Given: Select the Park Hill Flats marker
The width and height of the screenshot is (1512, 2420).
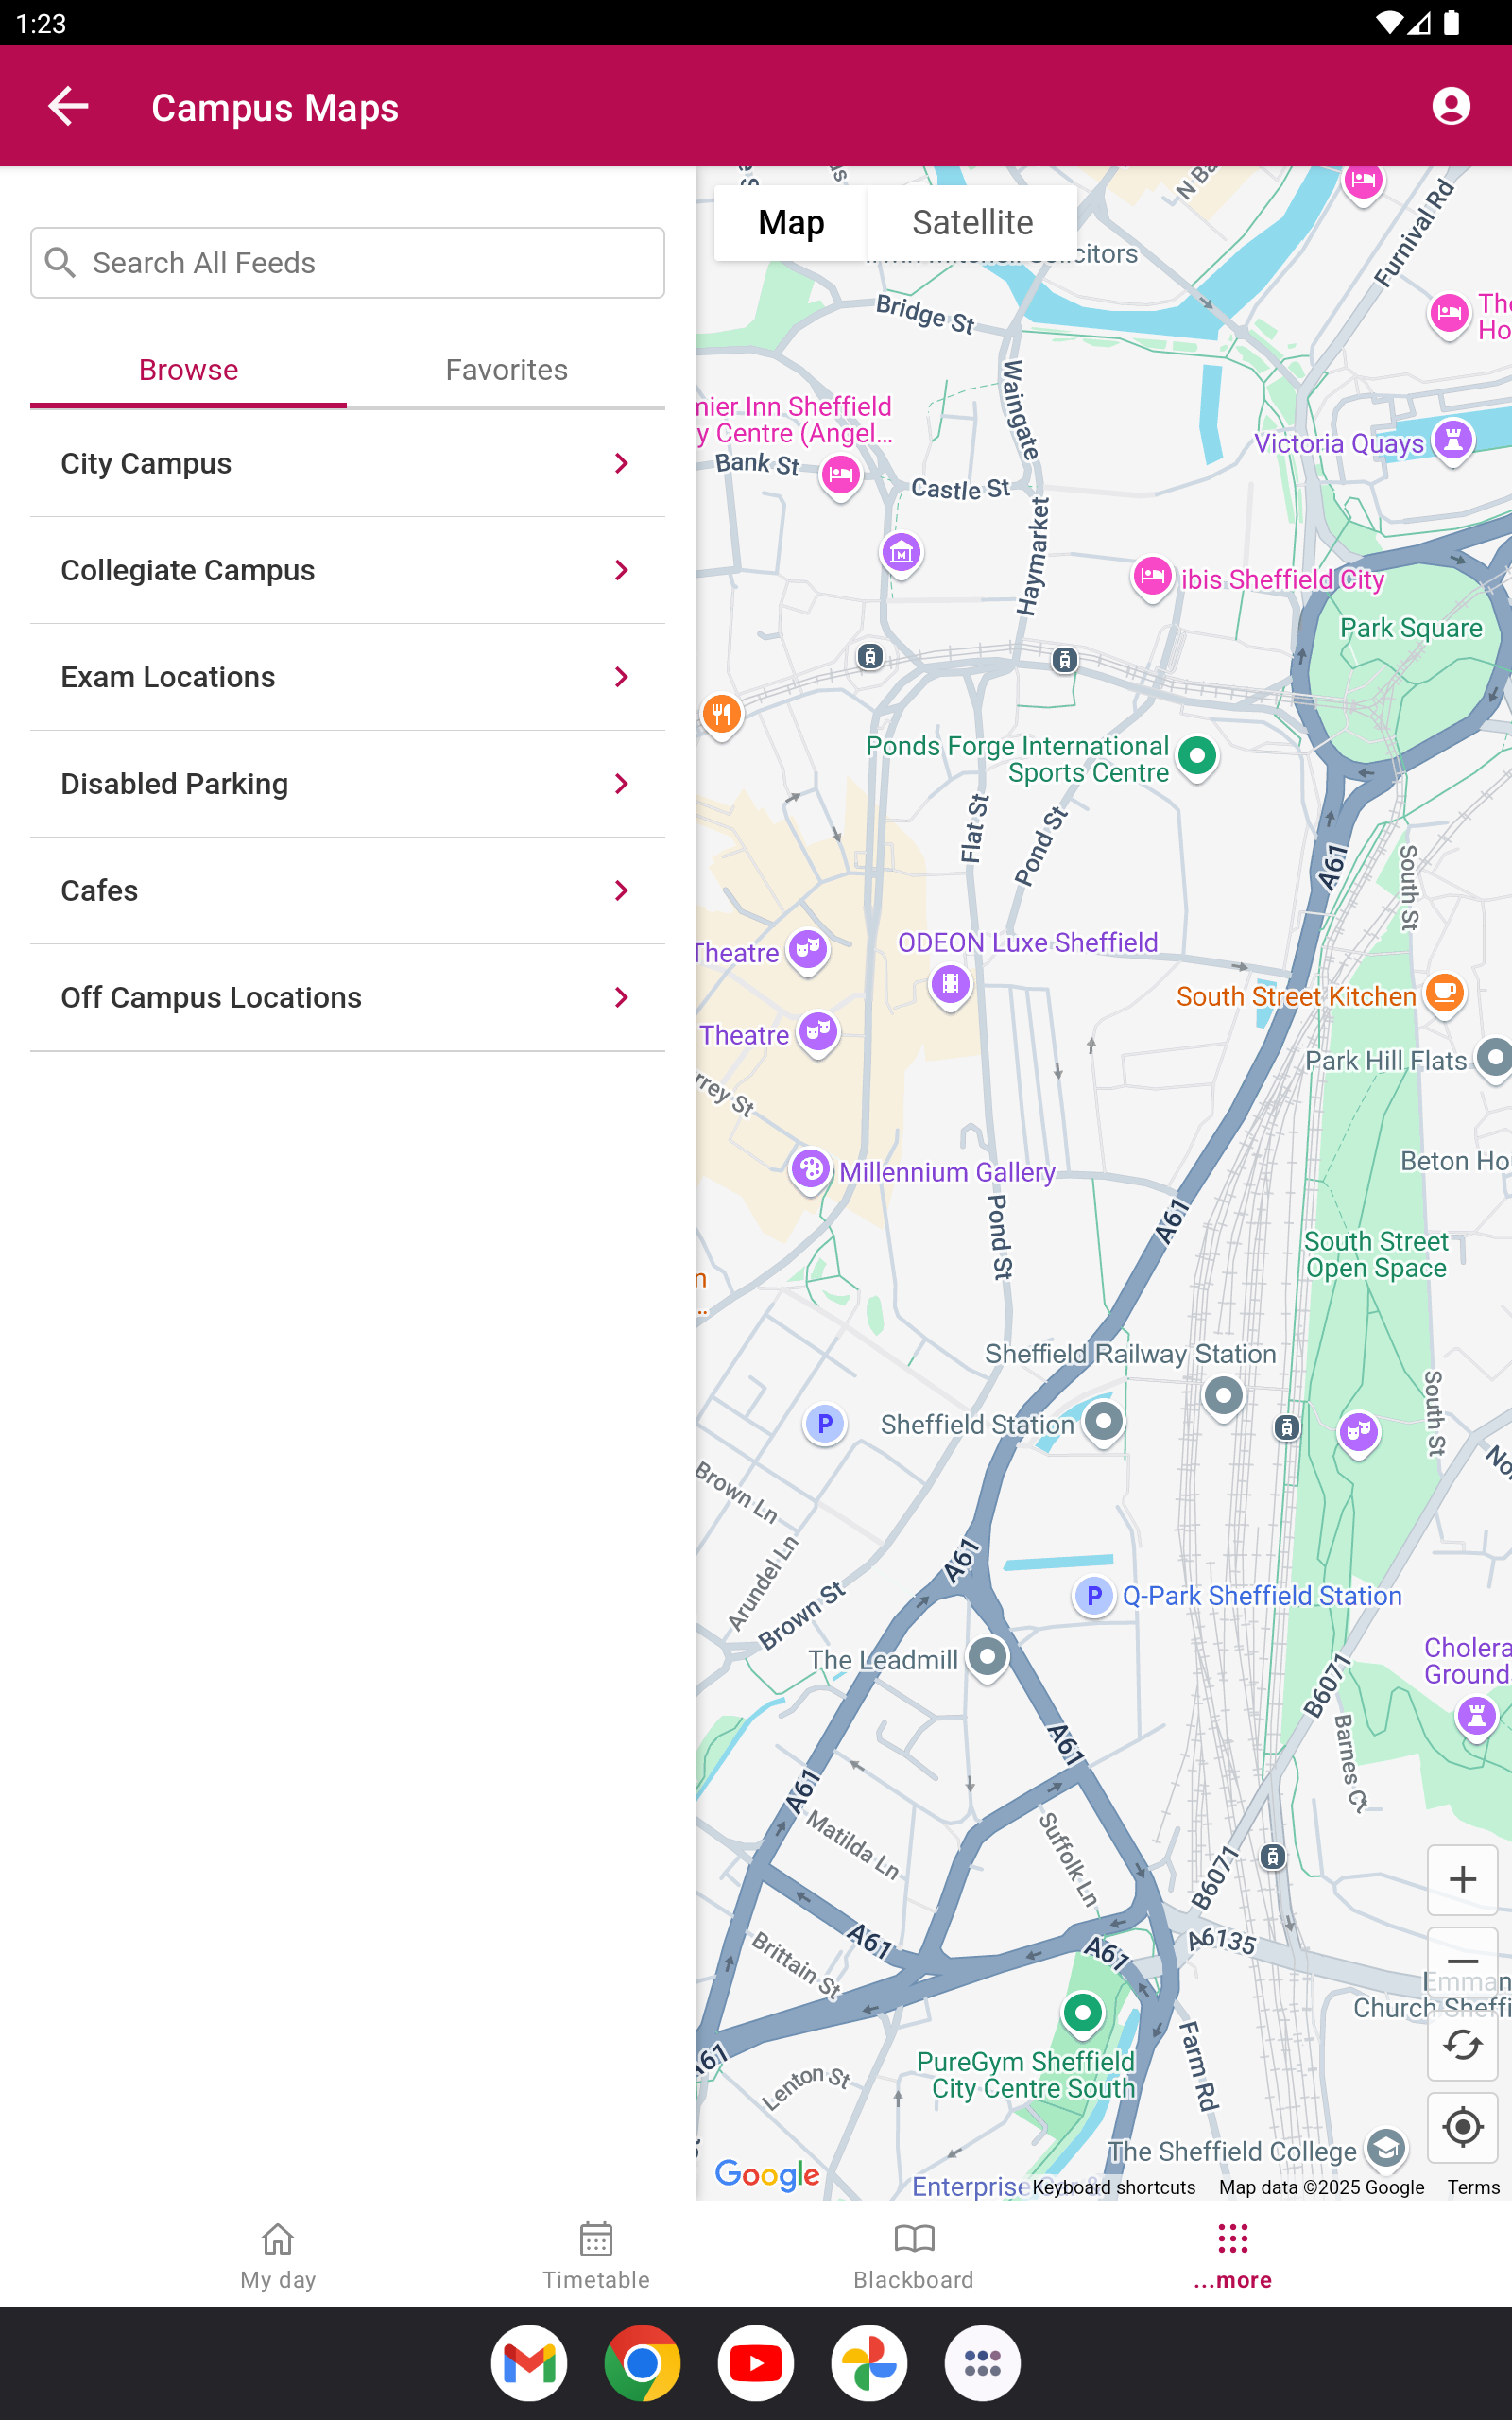Looking at the screenshot, I should [1495, 1058].
